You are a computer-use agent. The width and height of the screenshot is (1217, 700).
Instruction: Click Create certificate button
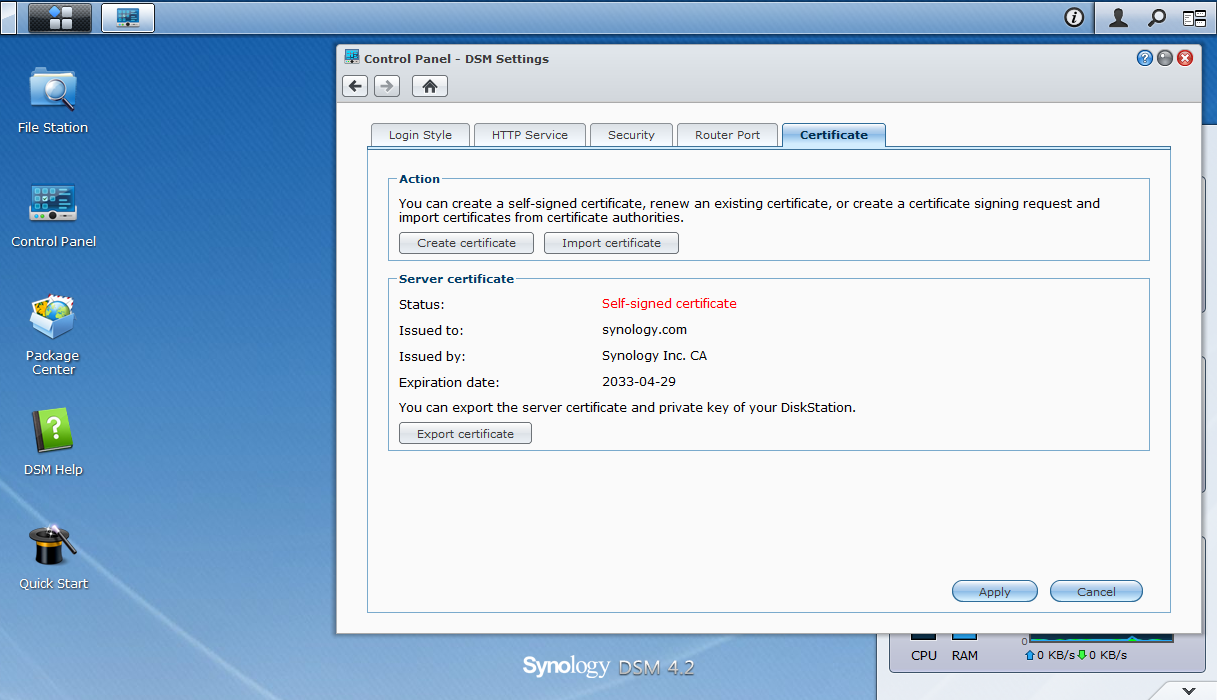[x=467, y=243]
